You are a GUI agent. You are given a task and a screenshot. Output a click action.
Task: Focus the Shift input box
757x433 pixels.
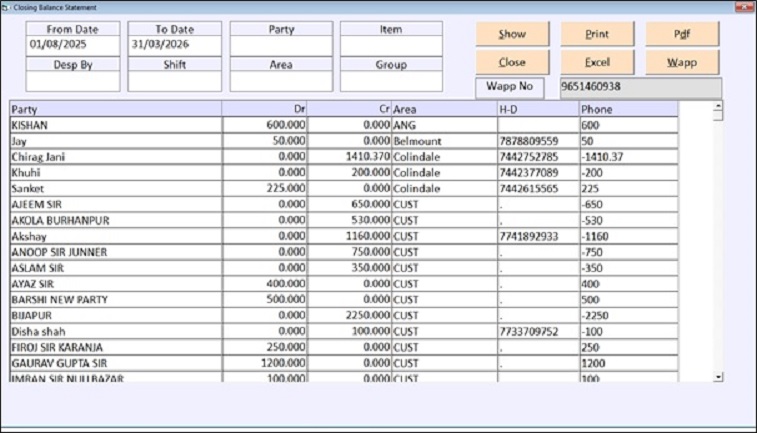point(175,81)
